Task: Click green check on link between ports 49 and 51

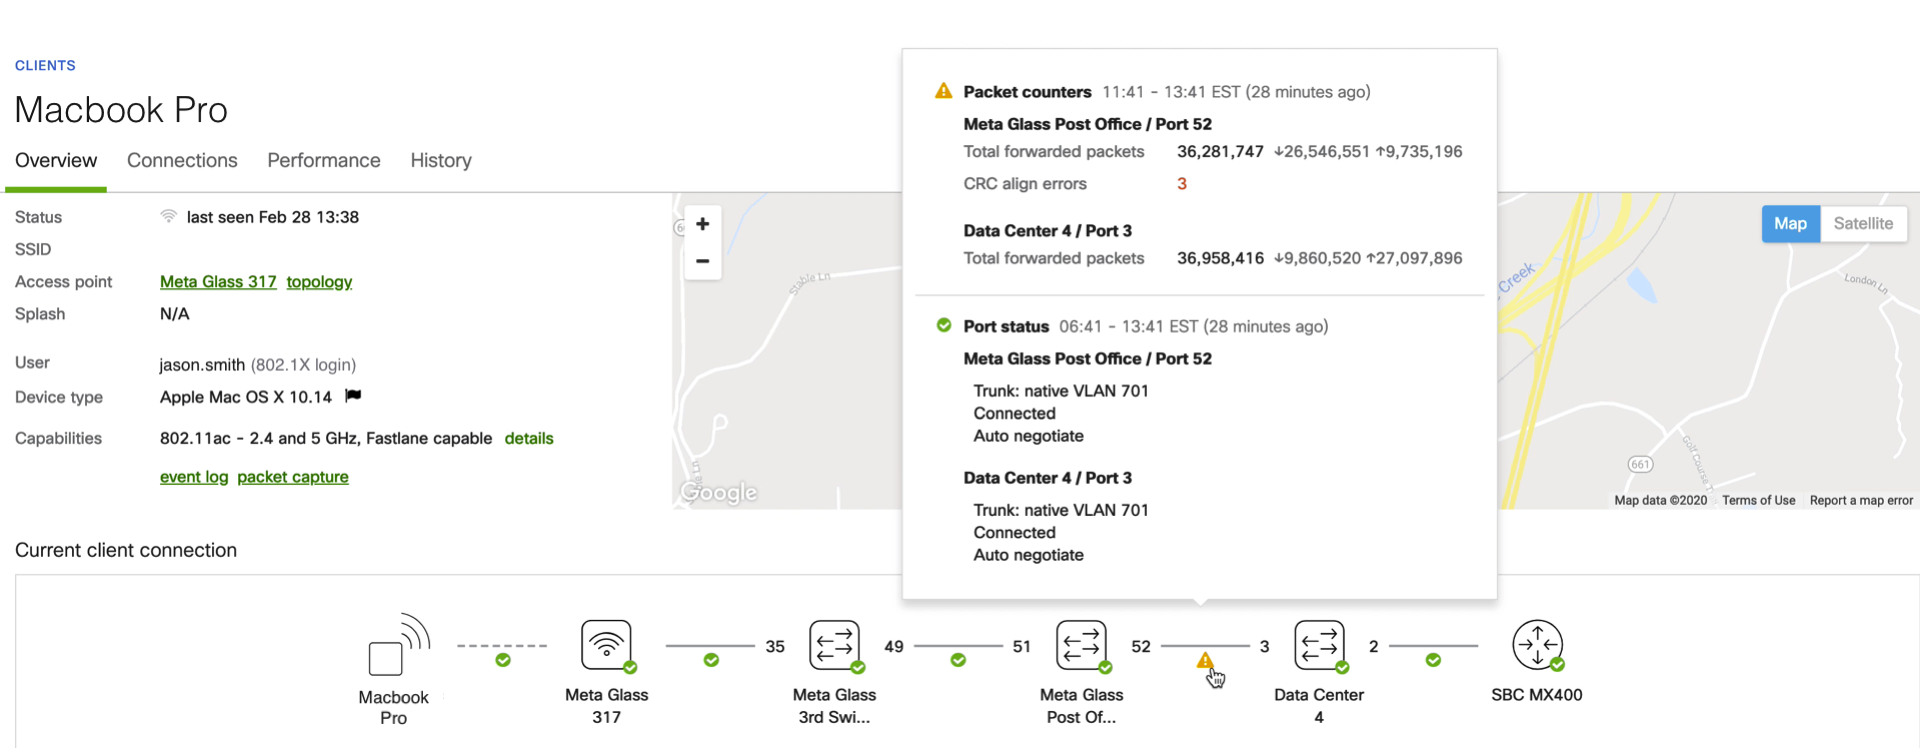Action: tap(958, 660)
